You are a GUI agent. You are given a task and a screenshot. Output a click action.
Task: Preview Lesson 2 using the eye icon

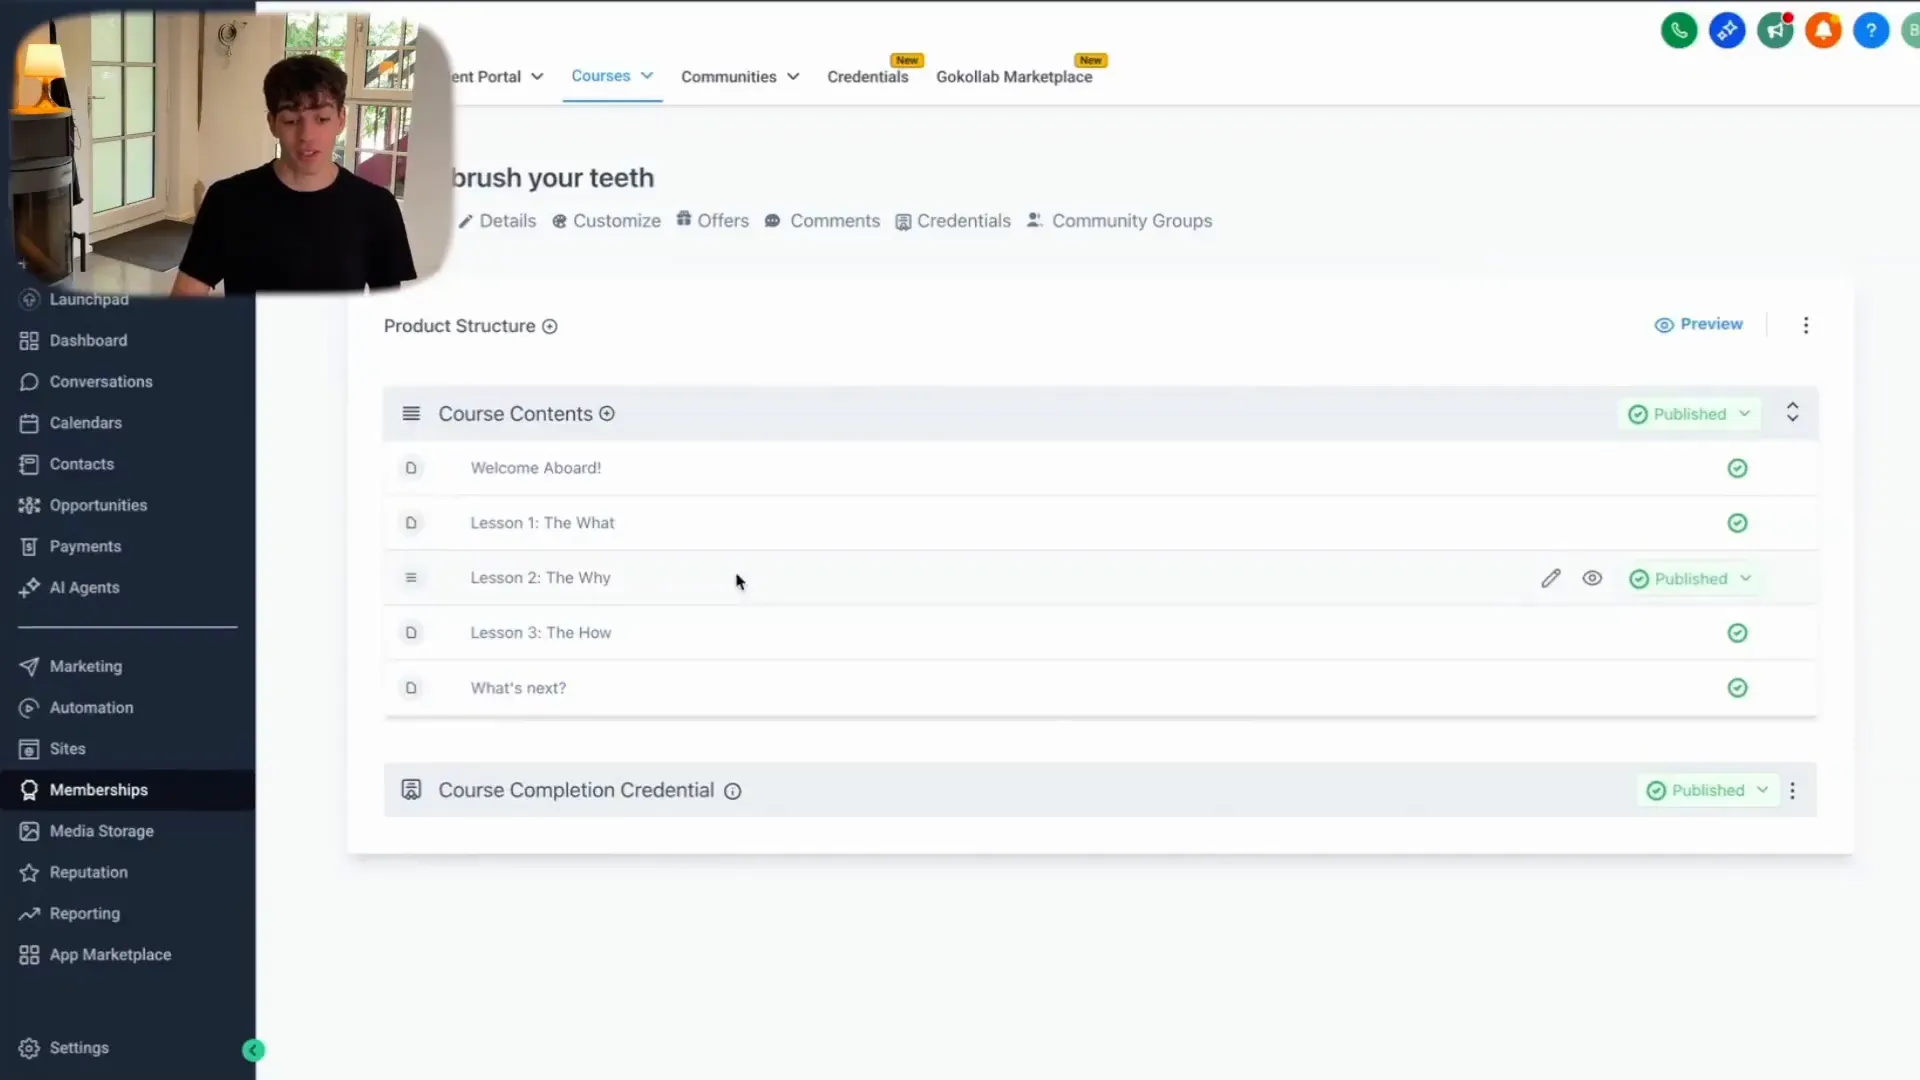[1592, 578]
